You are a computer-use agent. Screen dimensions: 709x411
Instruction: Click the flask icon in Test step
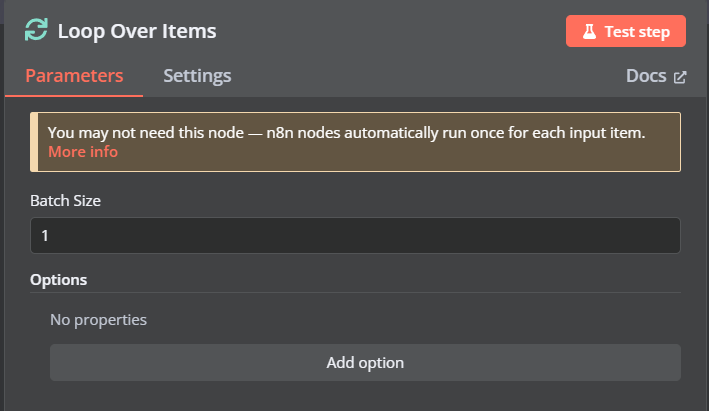click(589, 31)
